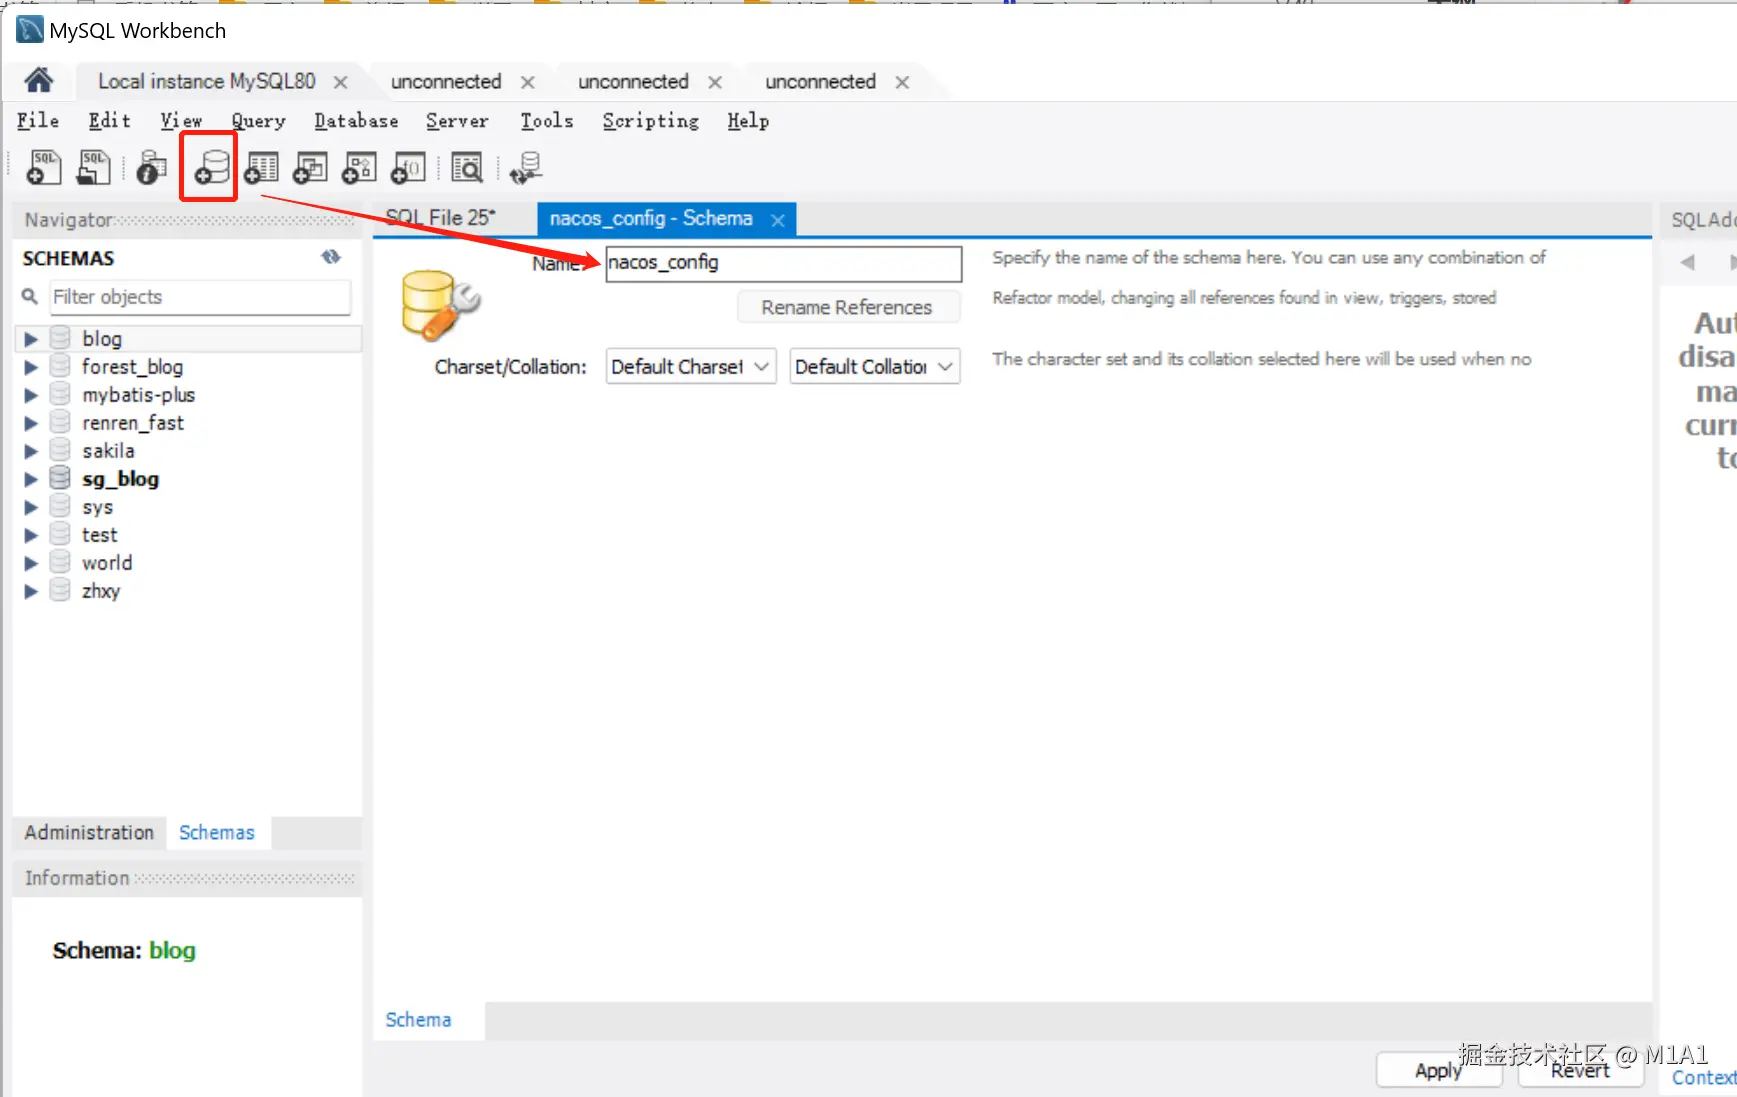Click the database icon beside world
The width and height of the screenshot is (1737, 1097).
(x=60, y=562)
